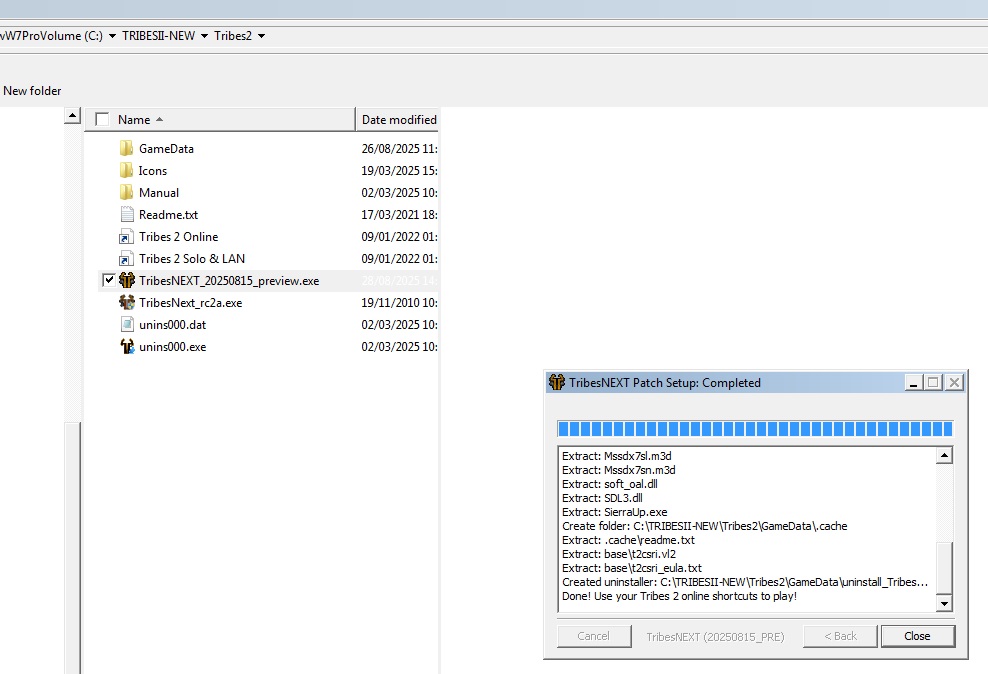Click log line 'Extract: base\t2csri.vl2'
This screenshot has width=988, height=674.
619,554
